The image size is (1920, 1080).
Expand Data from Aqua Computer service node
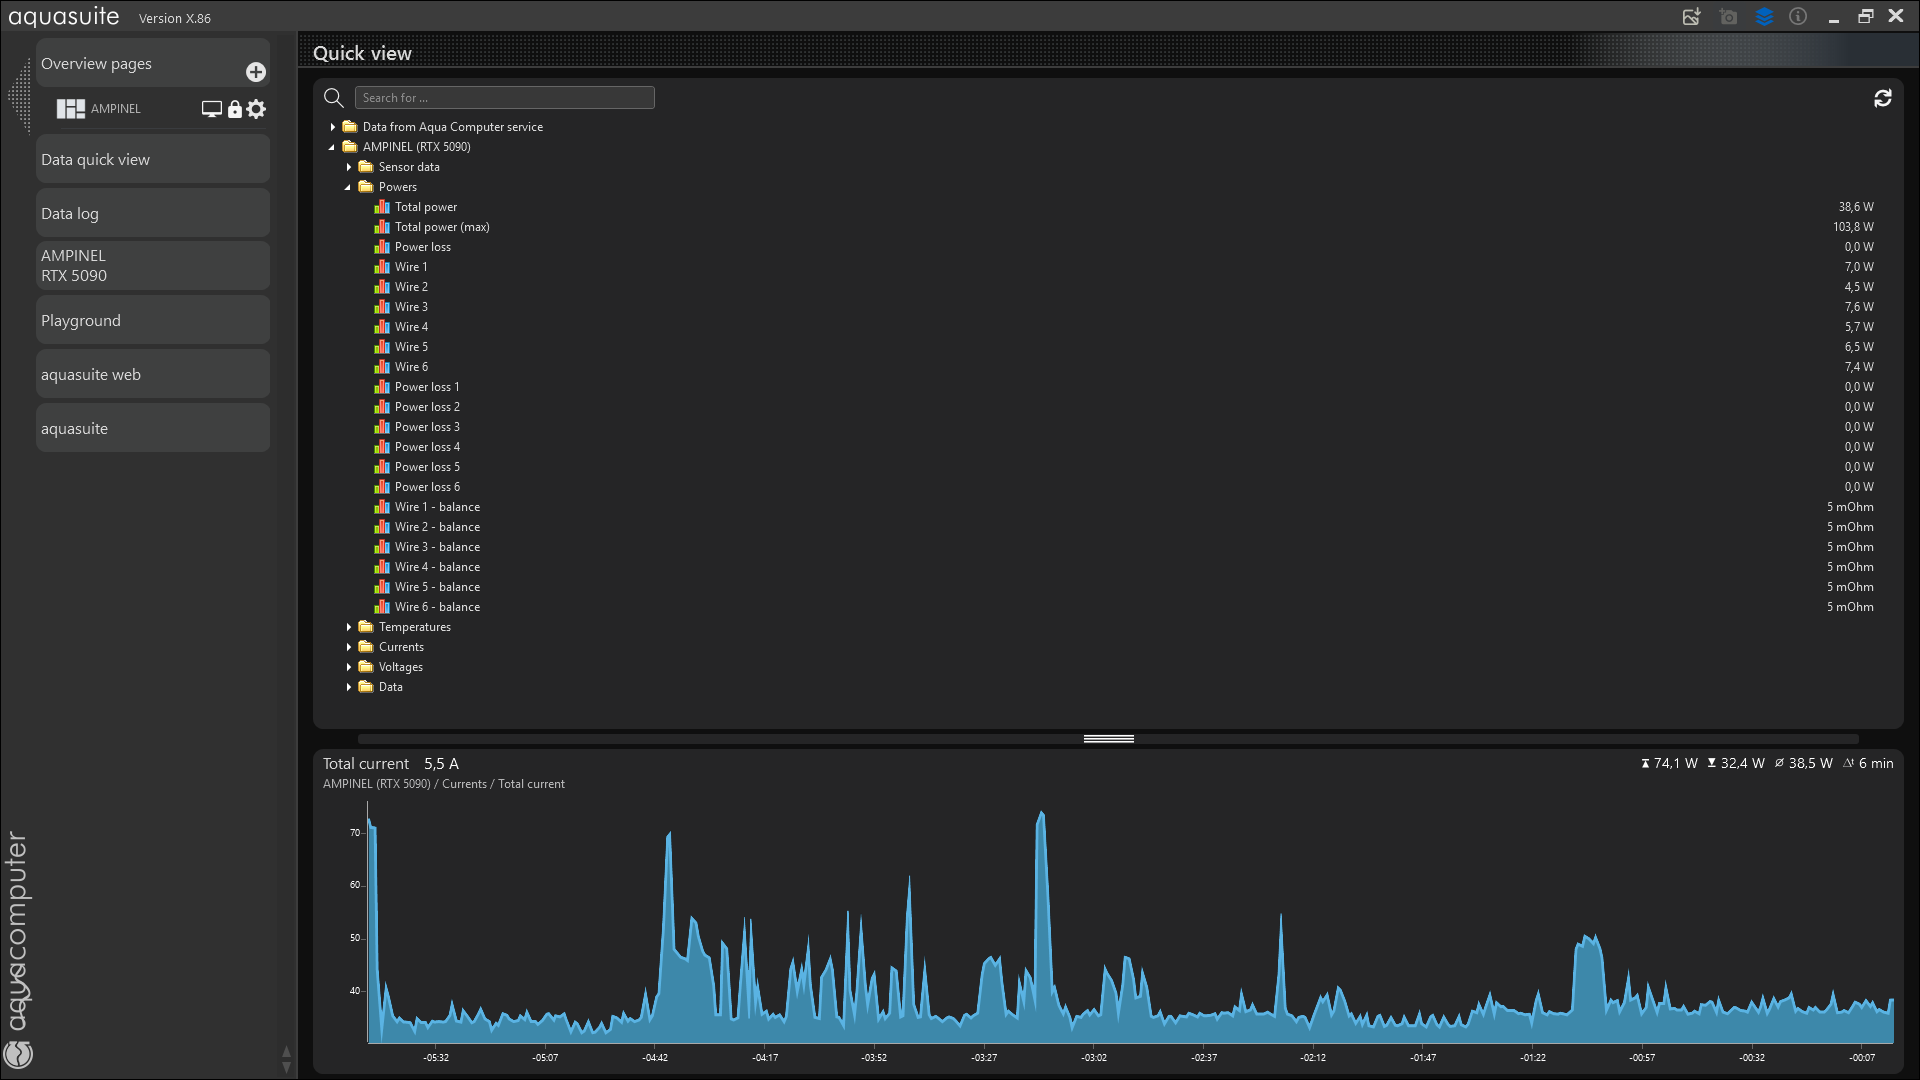click(333, 127)
